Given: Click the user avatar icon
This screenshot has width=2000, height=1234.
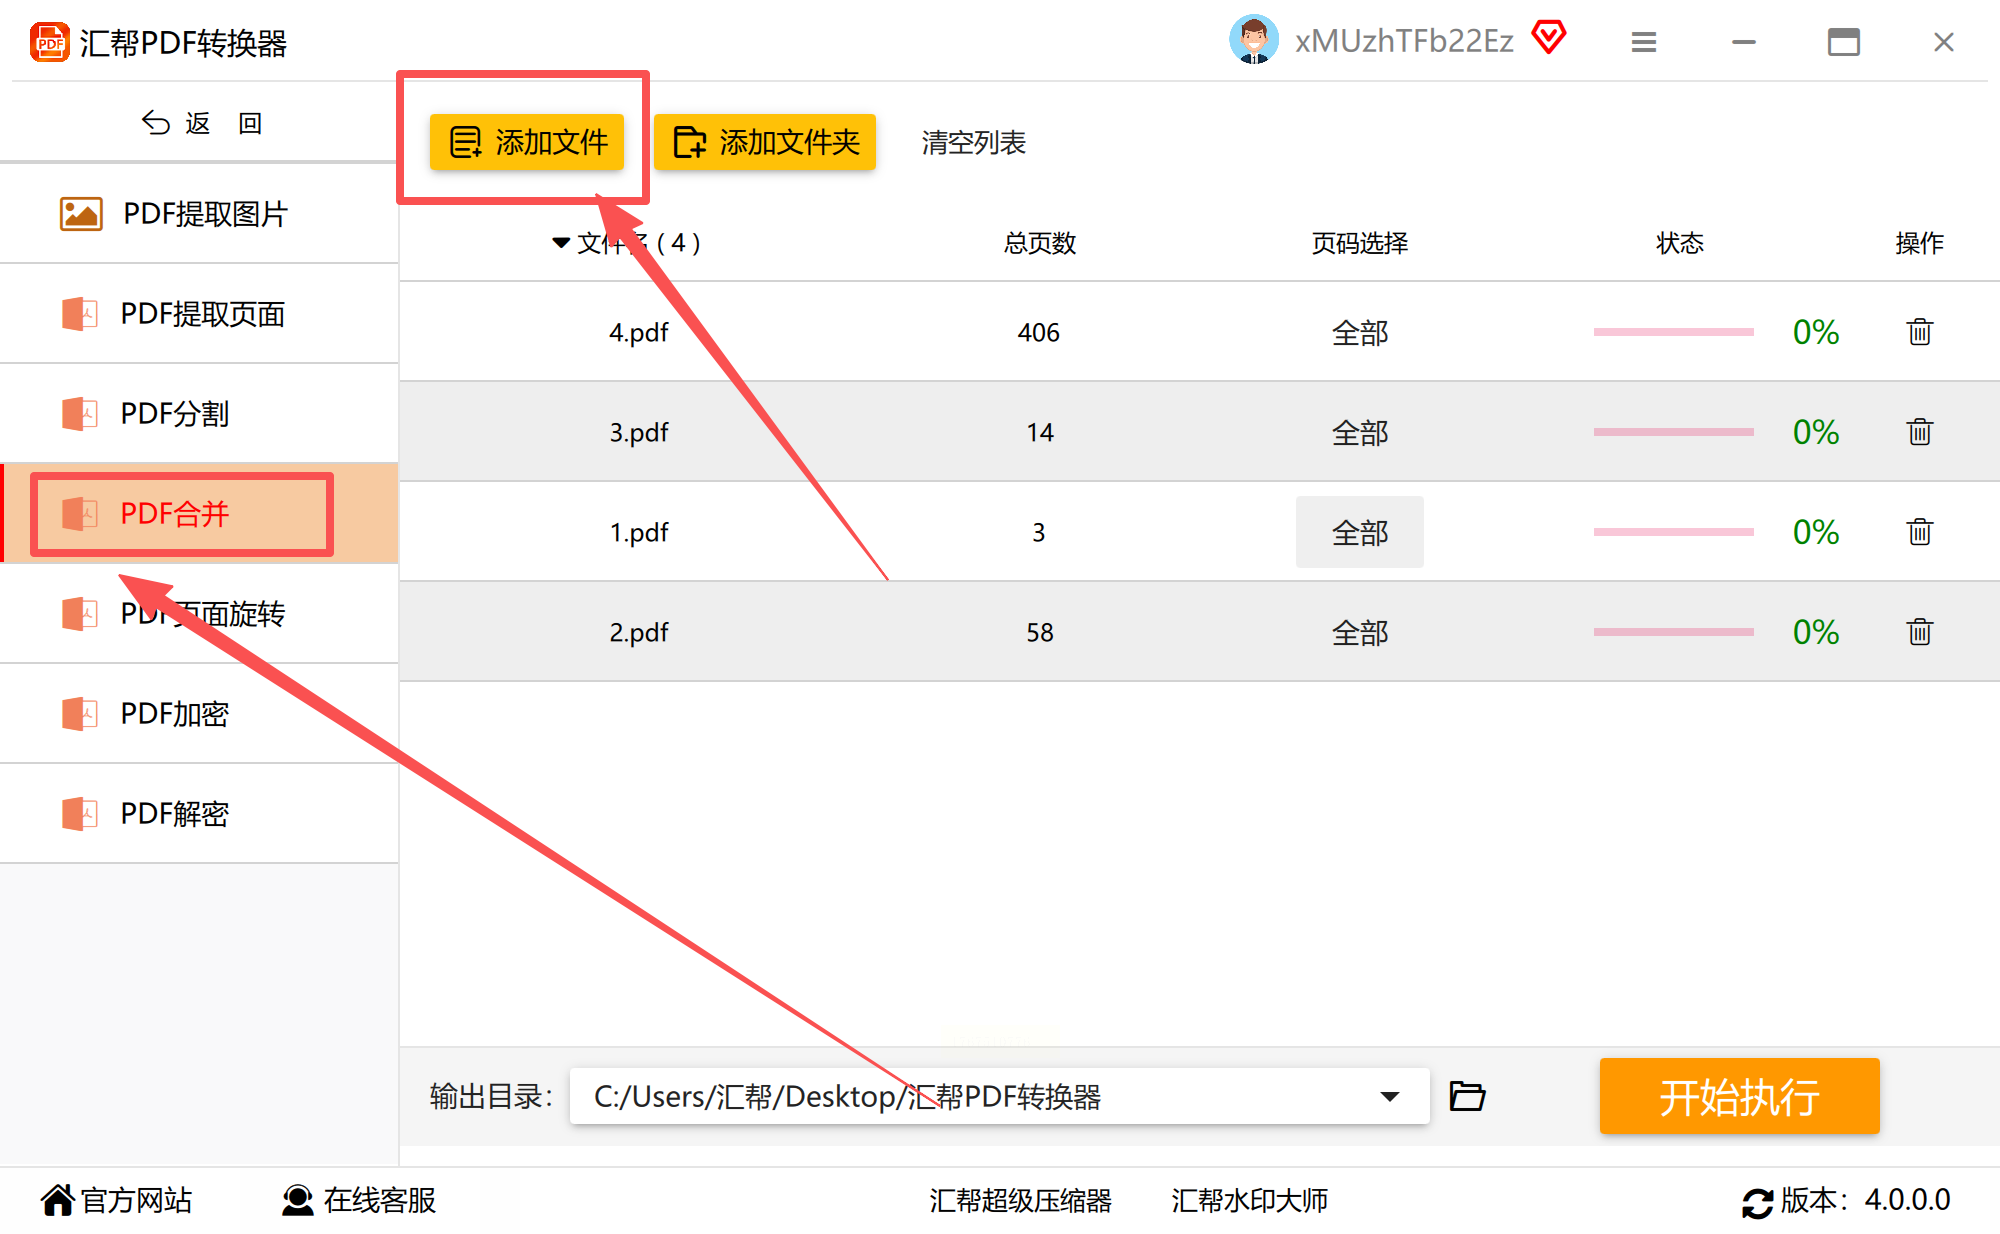Looking at the screenshot, I should (1253, 40).
